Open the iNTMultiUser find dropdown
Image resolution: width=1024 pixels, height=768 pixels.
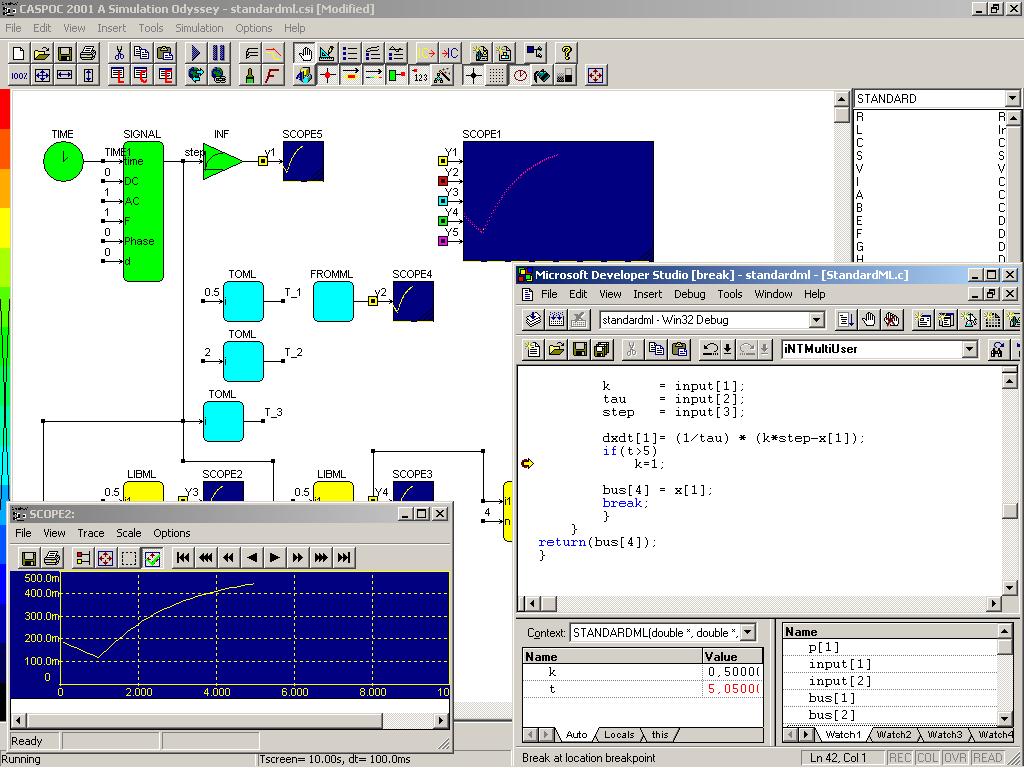point(970,349)
